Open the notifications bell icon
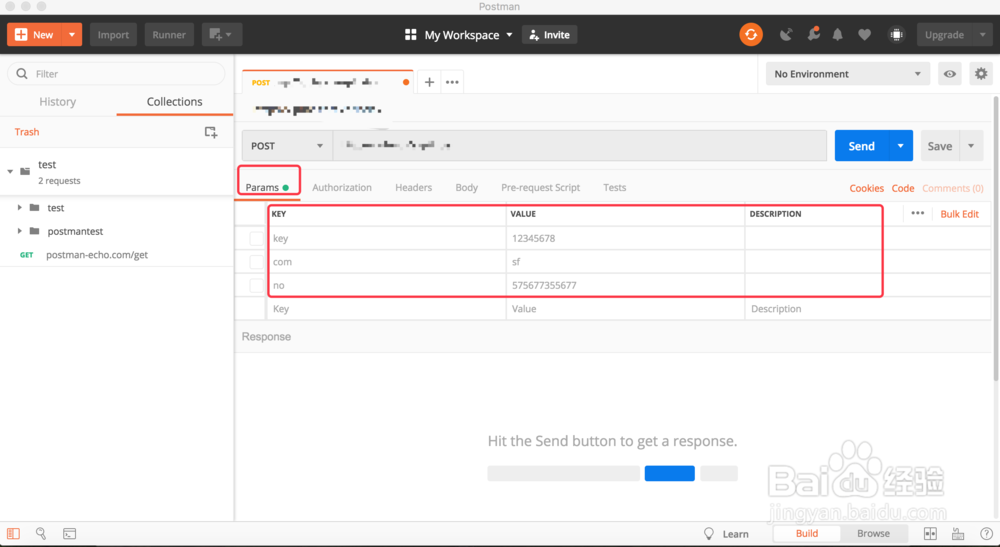The height and width of the screenshot is (547, 1000). point(837,35)
